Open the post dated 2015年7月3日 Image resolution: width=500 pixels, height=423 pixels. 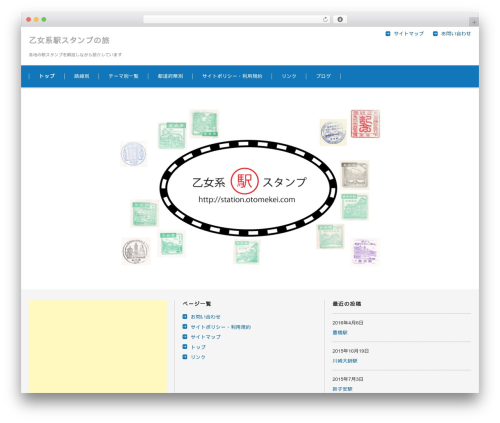point(342,389)
